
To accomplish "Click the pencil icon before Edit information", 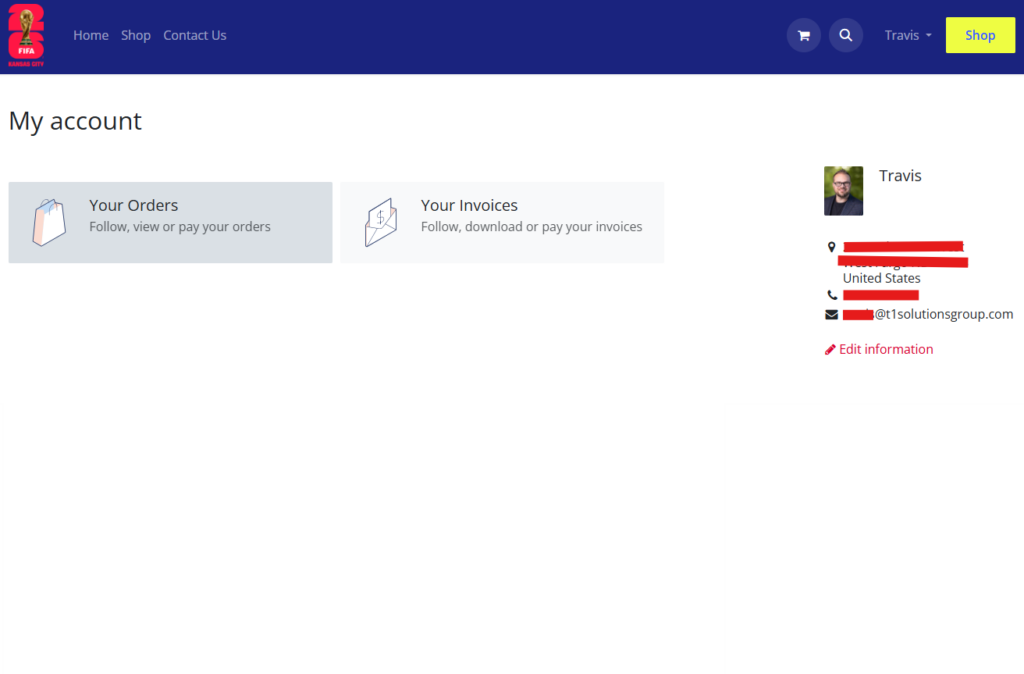I will point(829,349).
